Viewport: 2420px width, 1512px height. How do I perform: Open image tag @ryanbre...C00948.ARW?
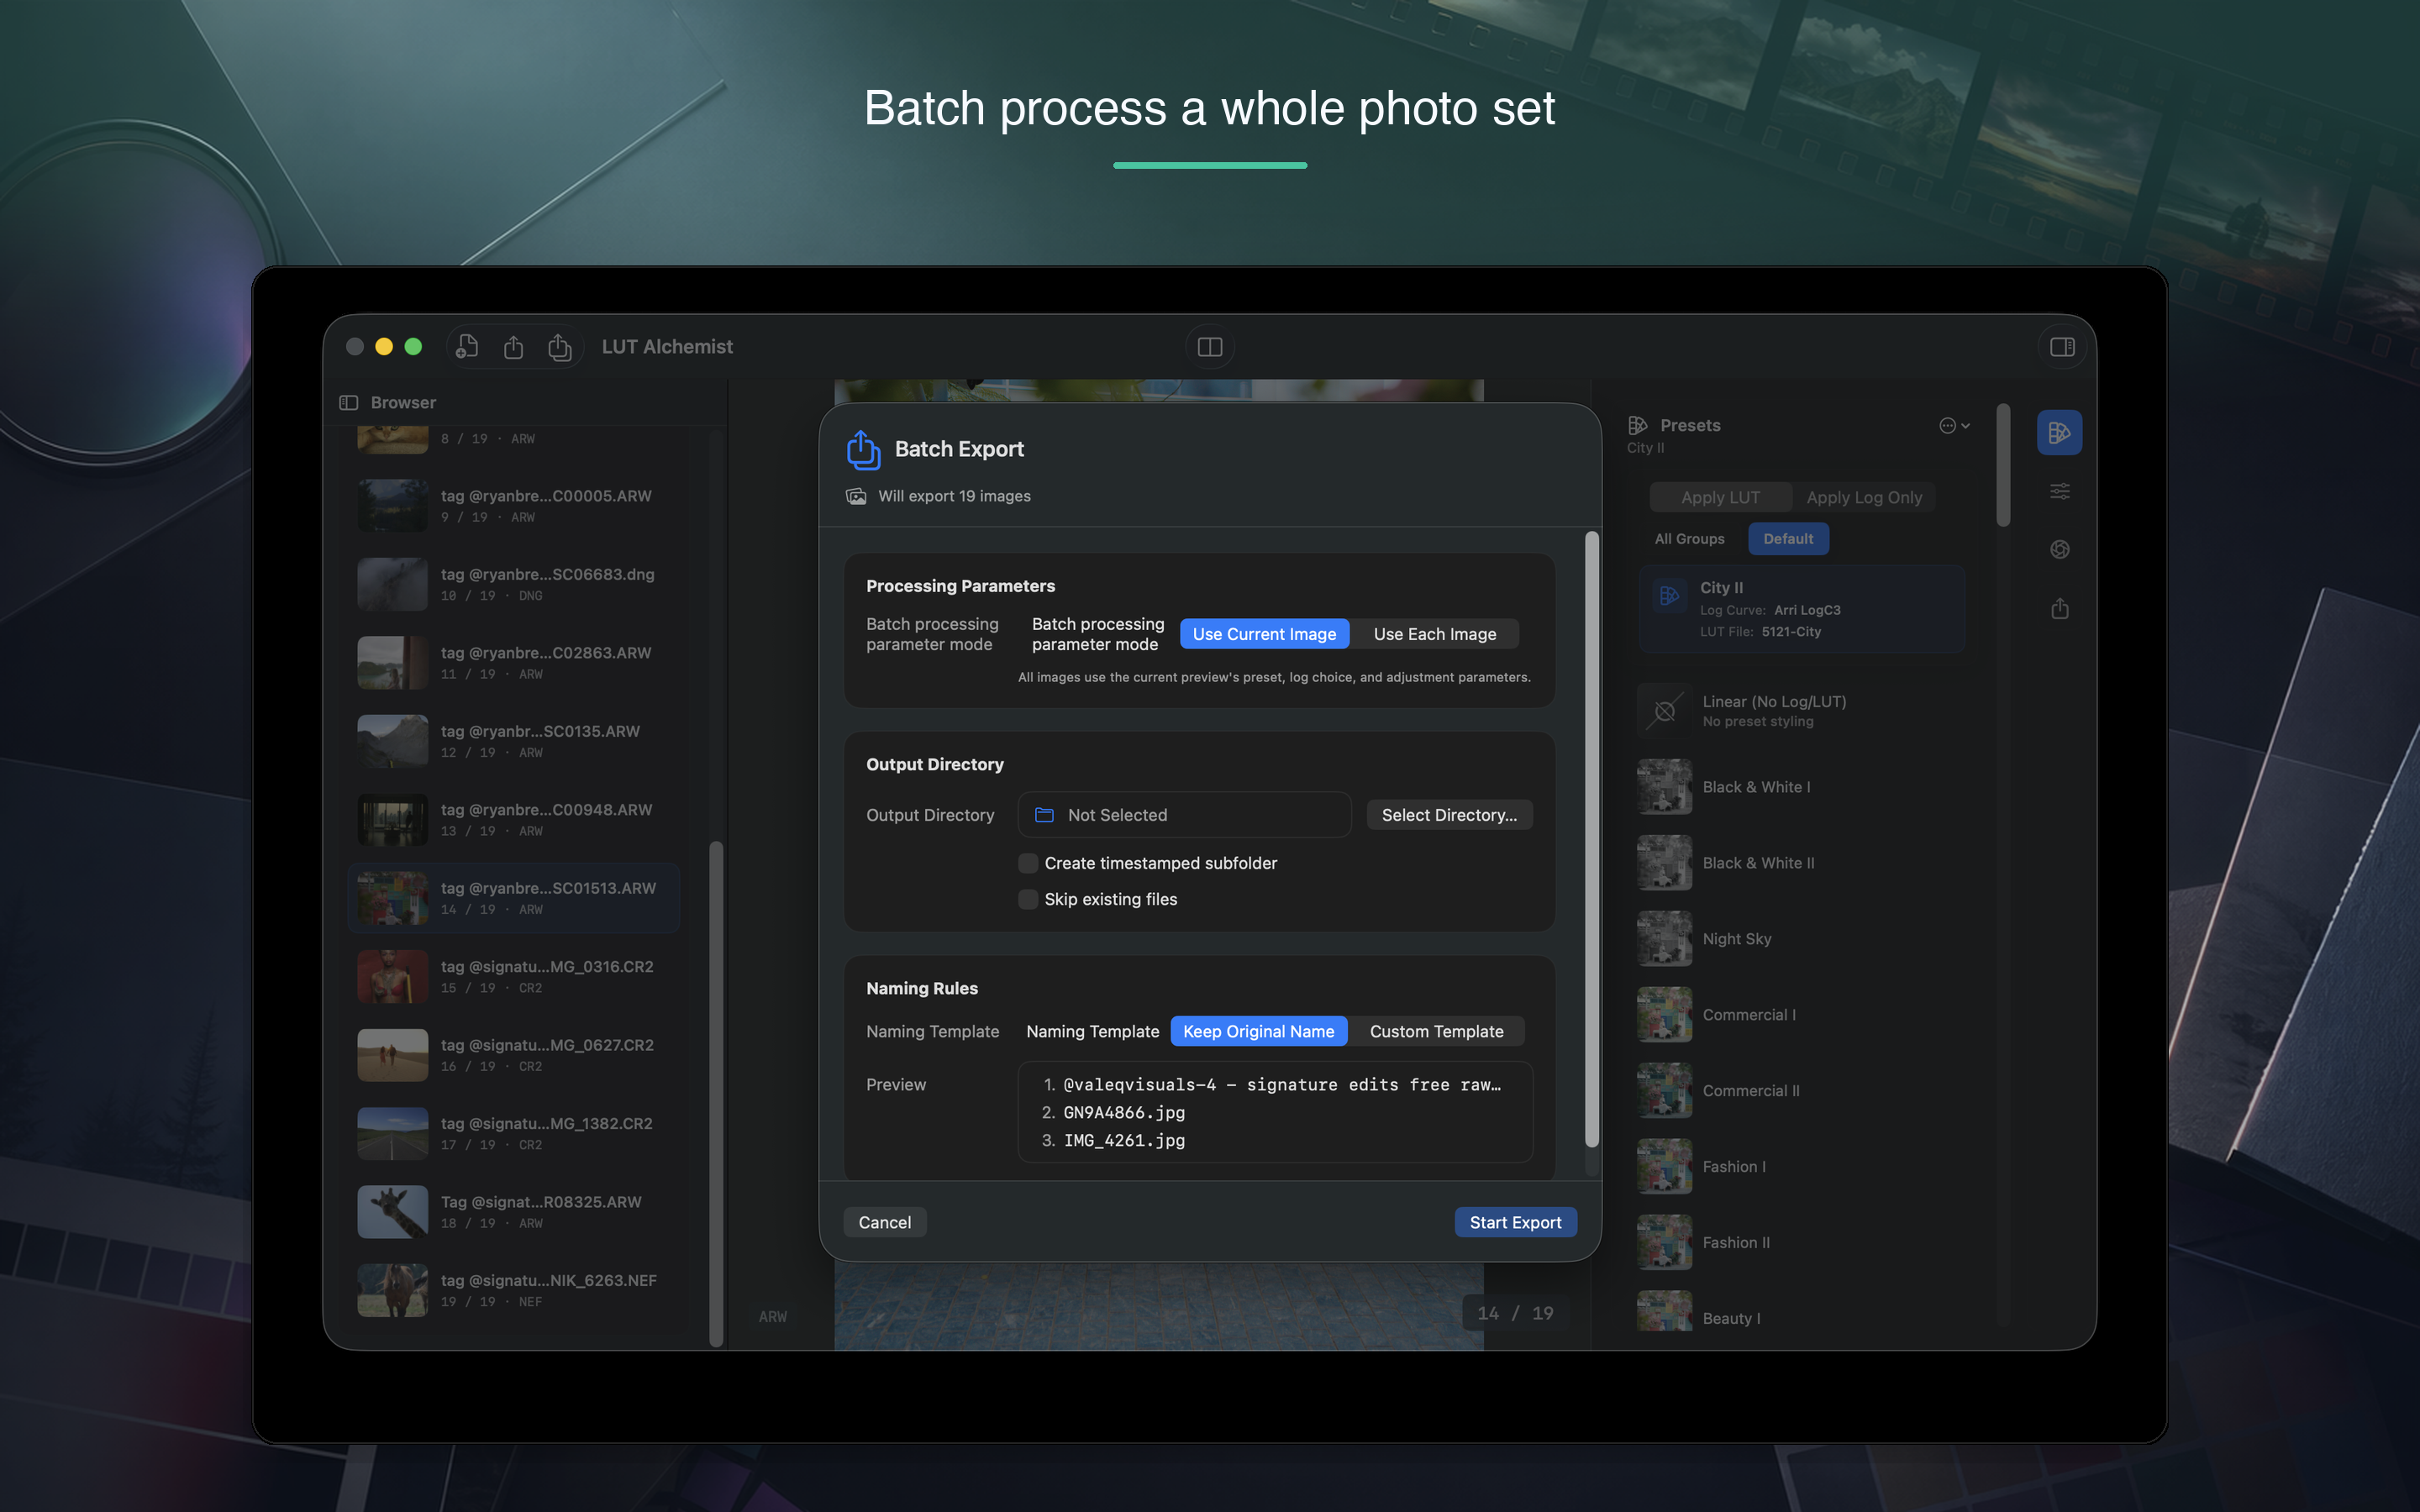coord(513,819)
